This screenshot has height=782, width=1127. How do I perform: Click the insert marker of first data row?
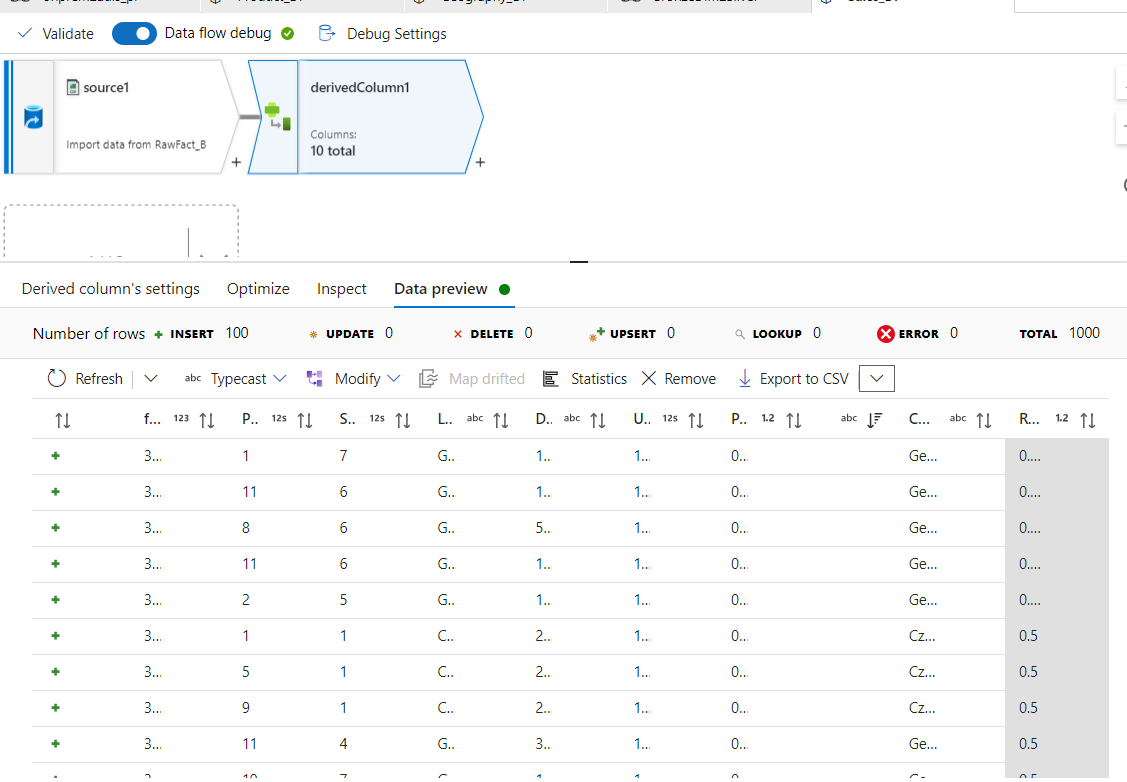[x=55, y=456]
